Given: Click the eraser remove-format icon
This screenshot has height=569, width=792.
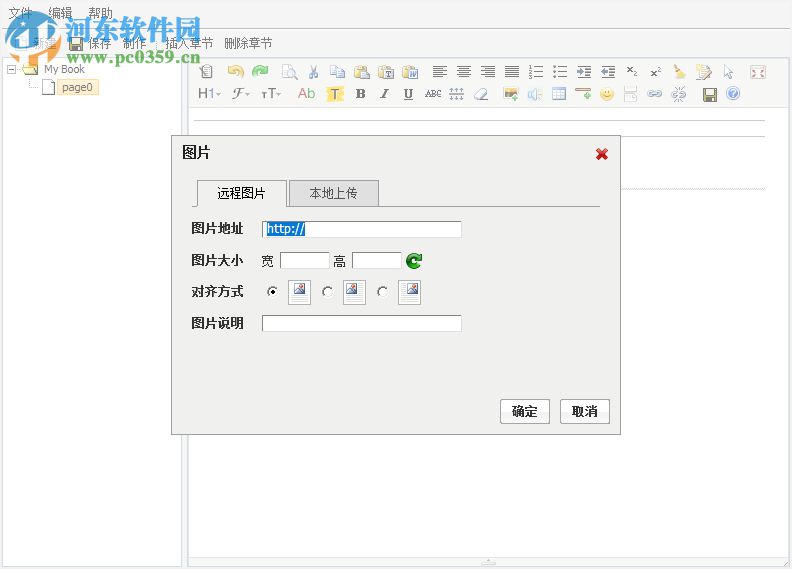Looking at the screenshot, I should (481, 94).
